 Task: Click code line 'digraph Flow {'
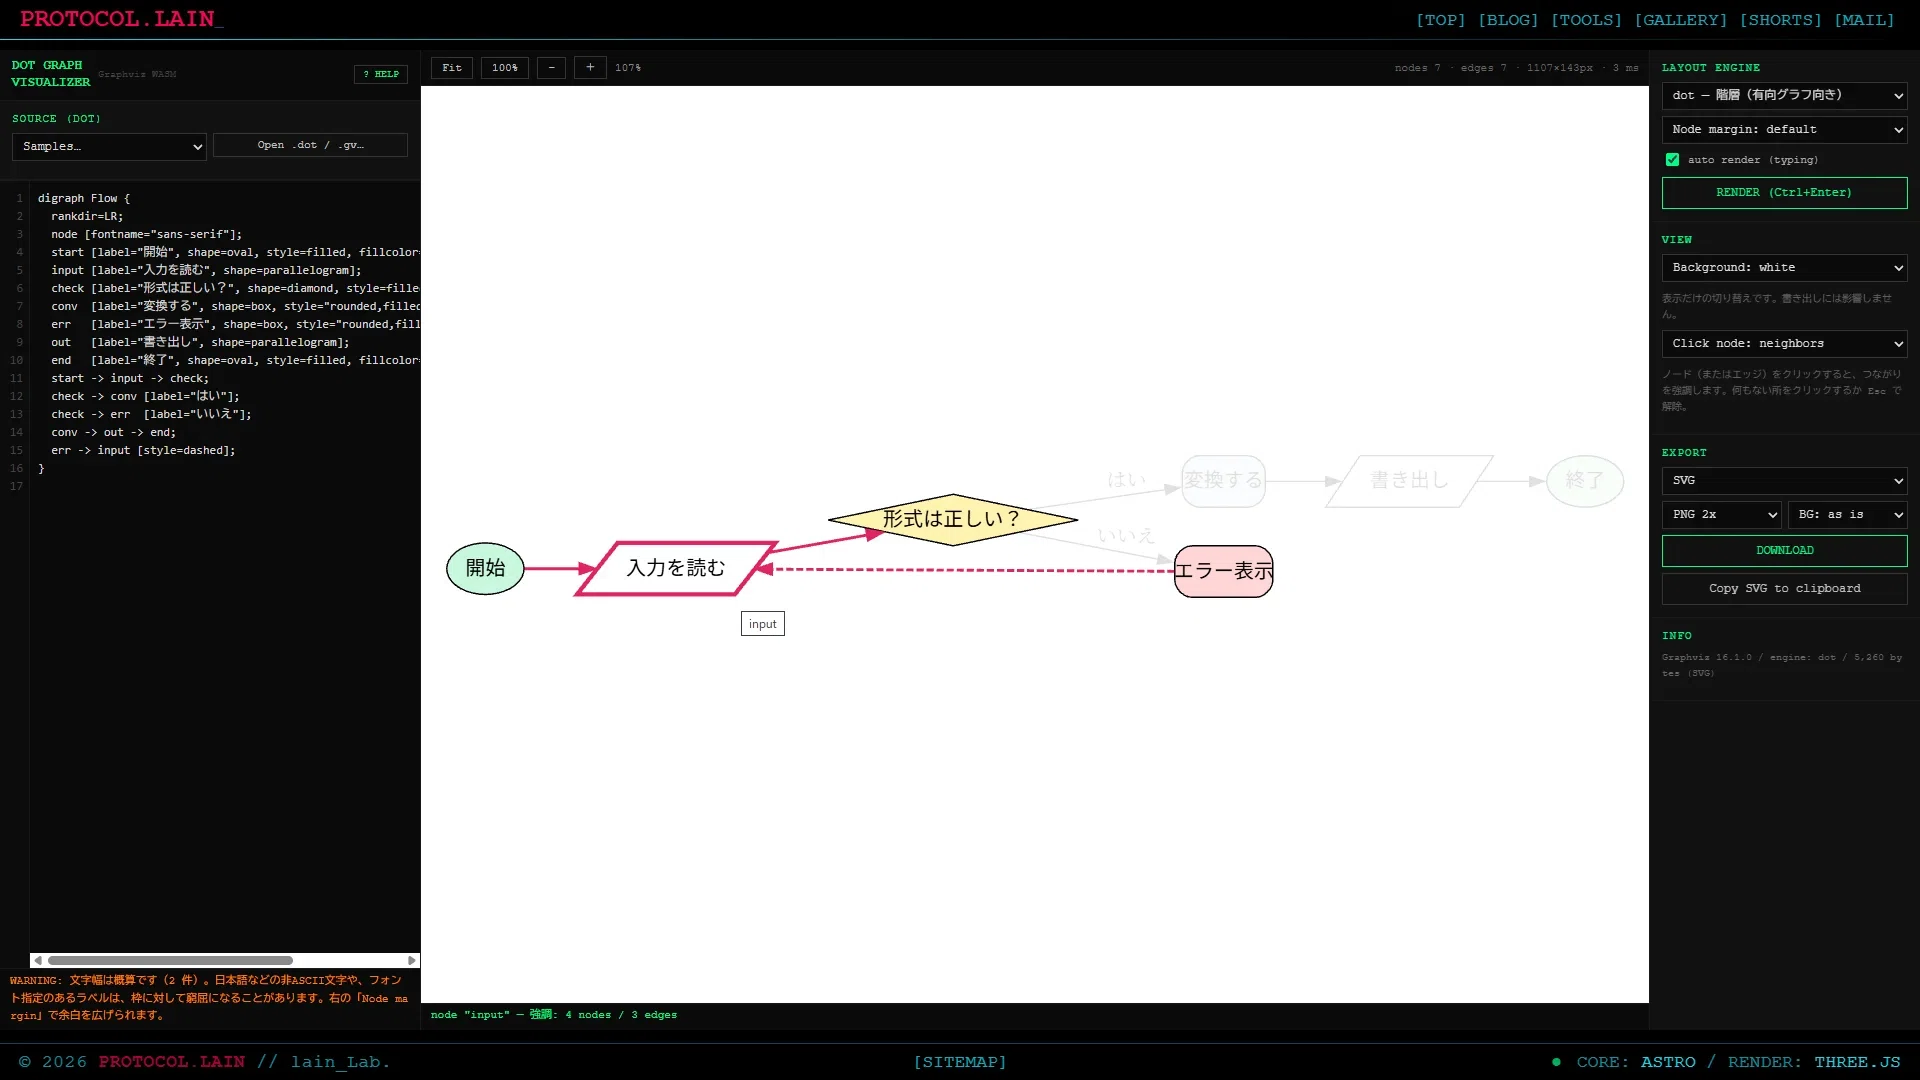(84, 198)
